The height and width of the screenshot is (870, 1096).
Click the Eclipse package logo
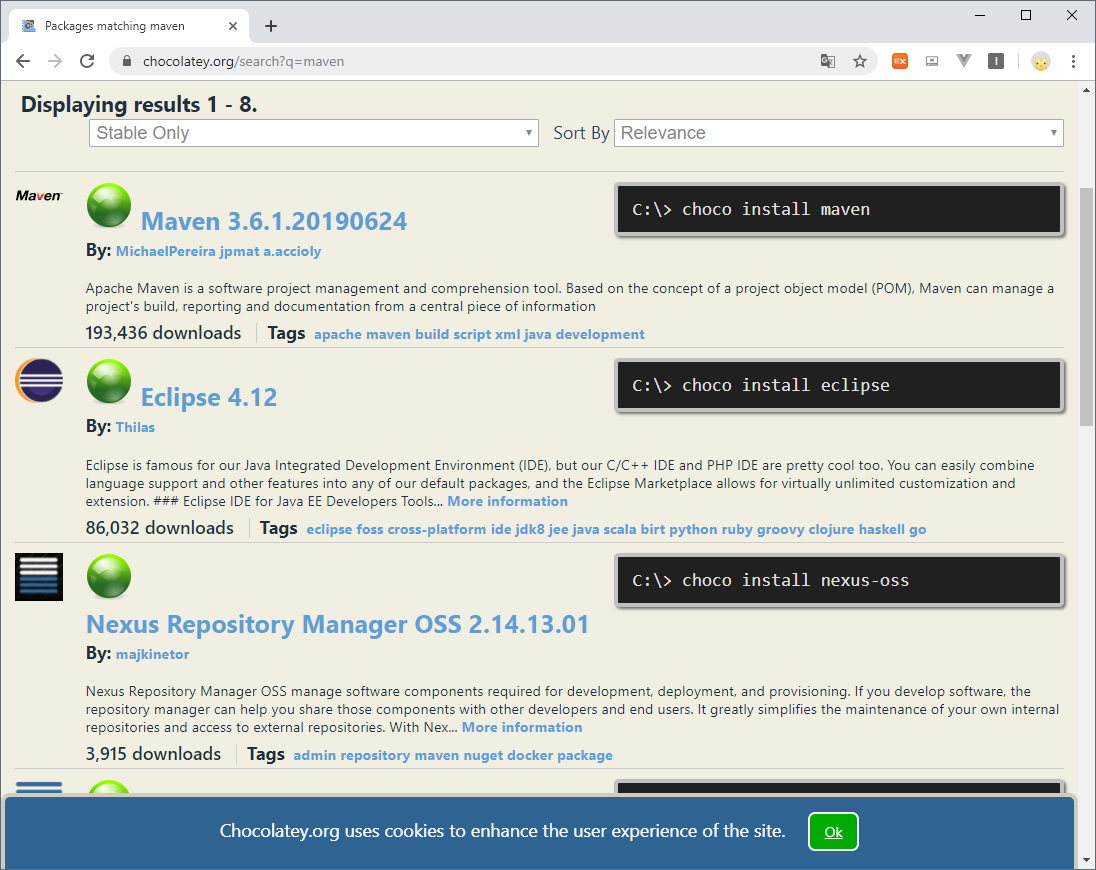39,380
